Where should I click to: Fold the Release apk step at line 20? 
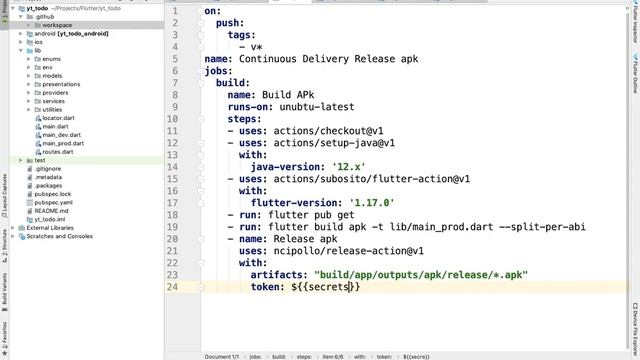[x=200, y=239]
